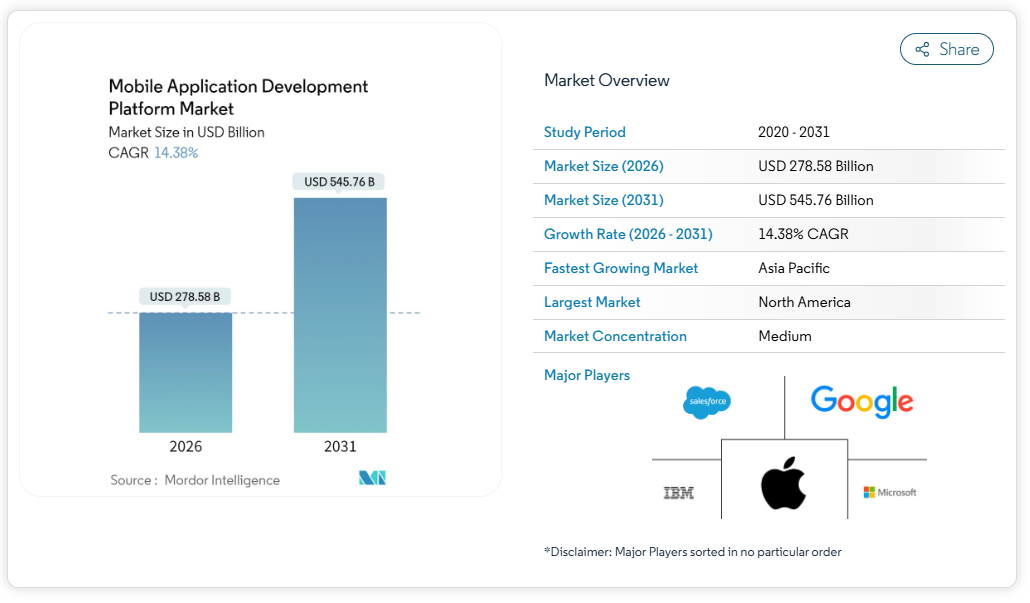Click the Market Concentration label
The width and height of the screenshot is (1030, 603).
[615, 336]
